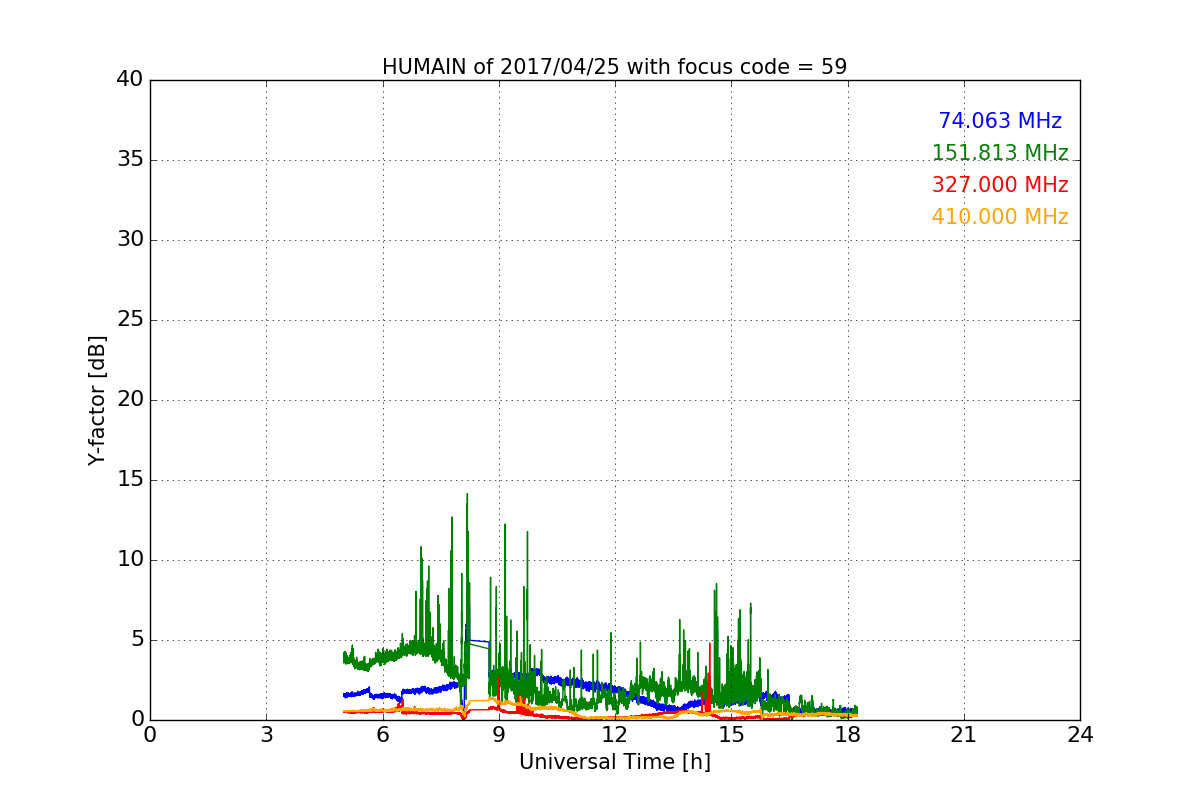Image resolution: width=1200 pixels, height=800 pixels.
Task: Click the y-axis tick label 20
Action: pyautogui.click(x=129, y=400)
